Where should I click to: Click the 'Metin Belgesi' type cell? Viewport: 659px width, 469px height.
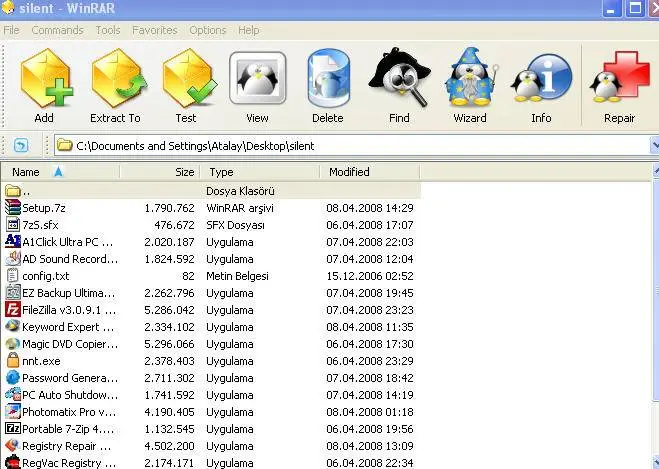[x=237, y=276]
